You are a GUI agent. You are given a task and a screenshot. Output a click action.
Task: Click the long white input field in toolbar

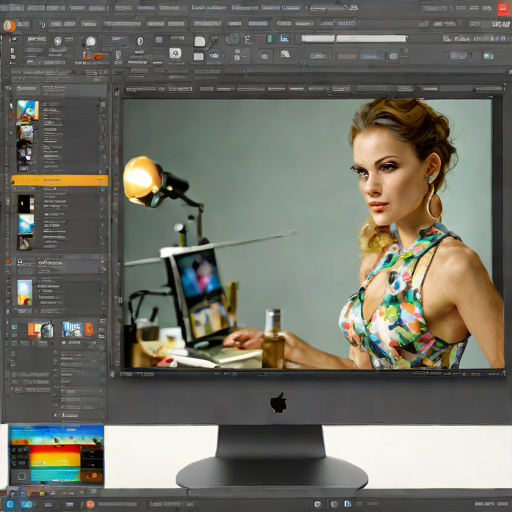[x=372, y=39]
